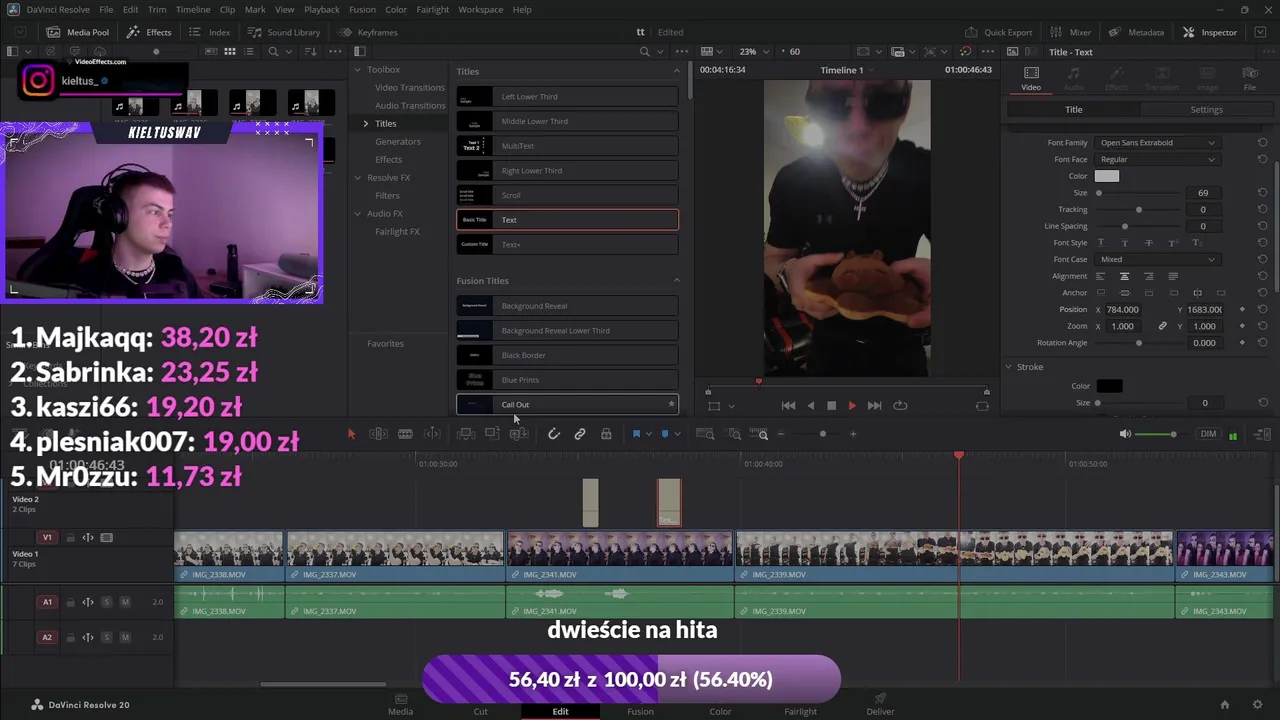
Task: Adjust the timeline zoom slider handle
Action: 822,434
